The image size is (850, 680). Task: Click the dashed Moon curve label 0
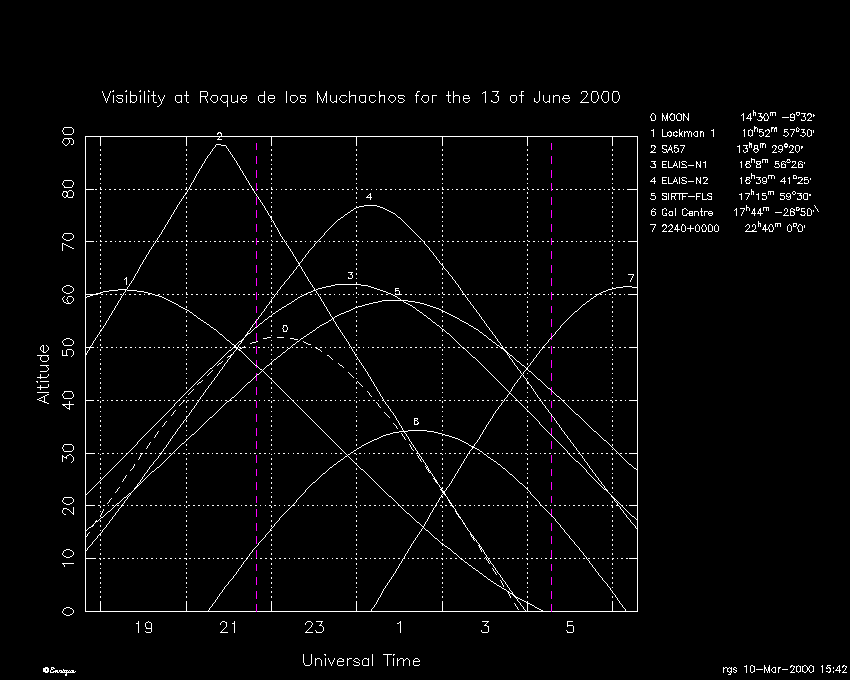(x=284, y=328)
